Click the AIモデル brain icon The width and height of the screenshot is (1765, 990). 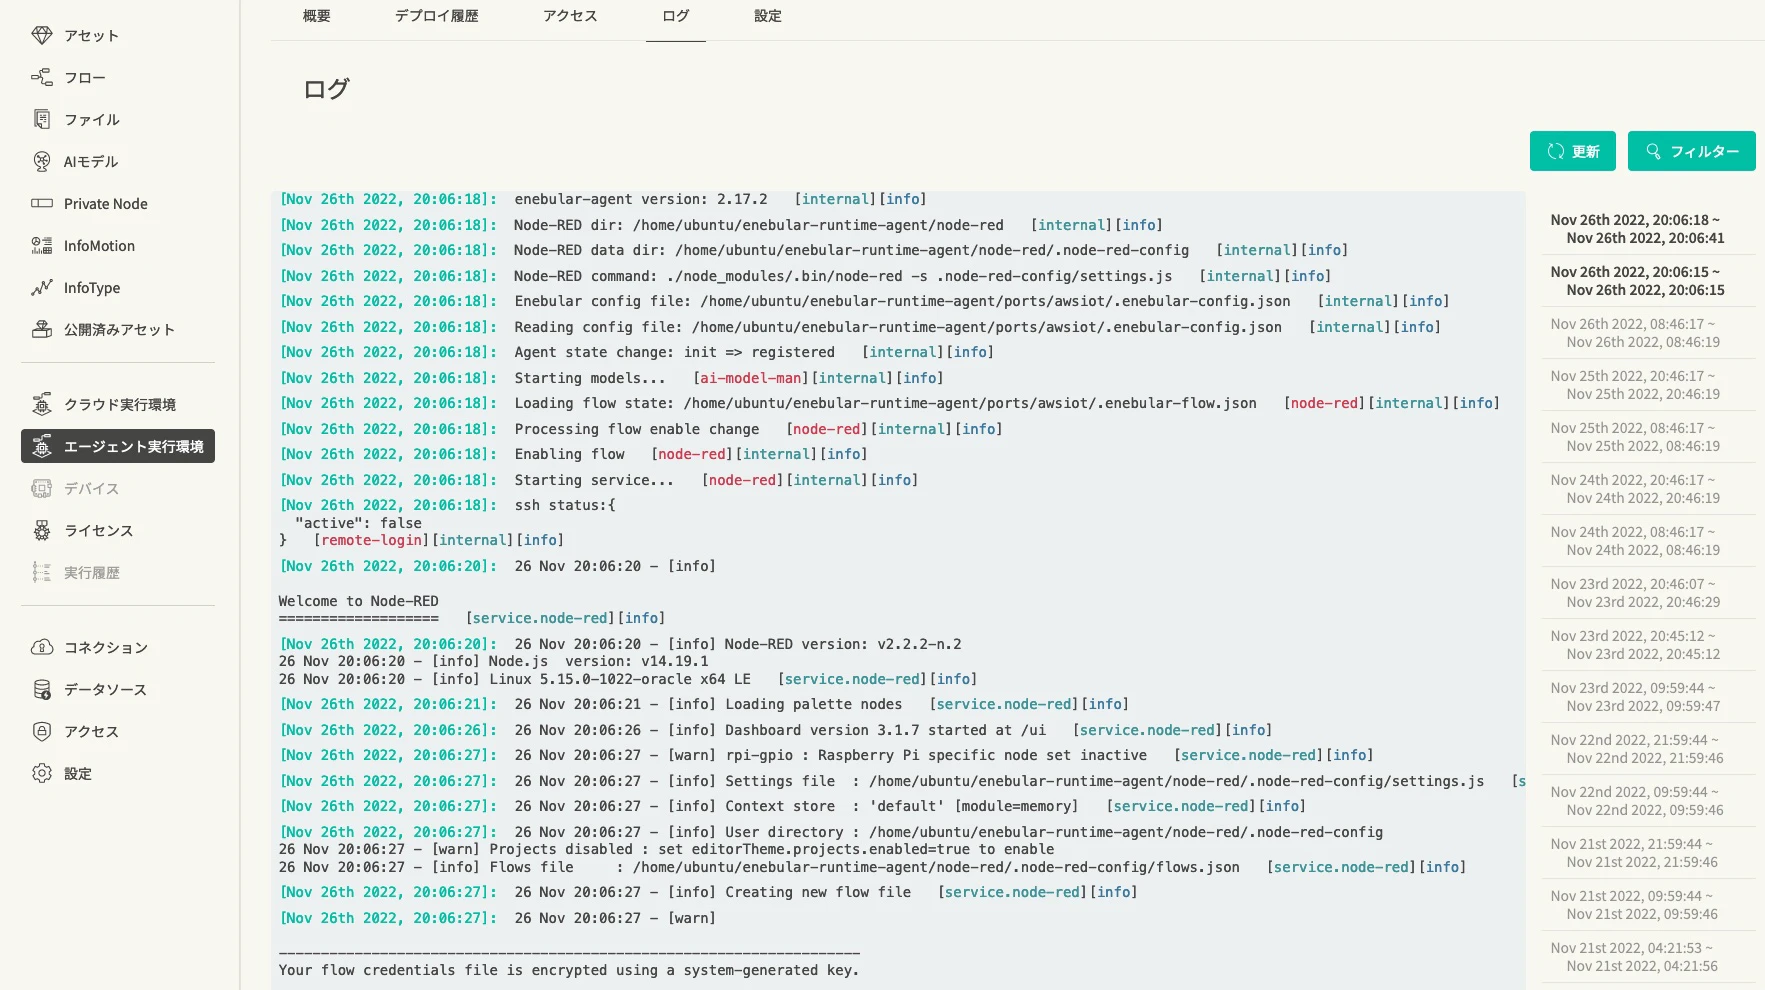pos(42,161)
